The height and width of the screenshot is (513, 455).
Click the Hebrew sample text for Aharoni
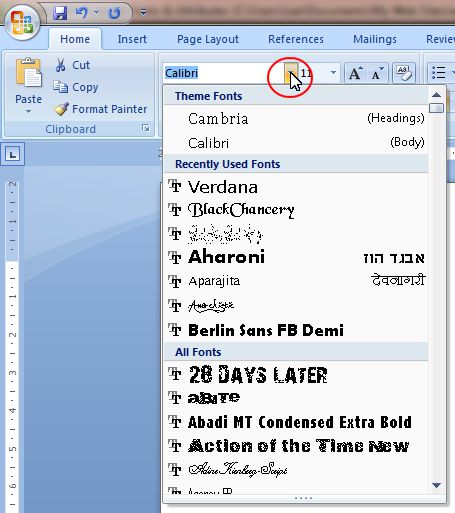pos(394,258)
